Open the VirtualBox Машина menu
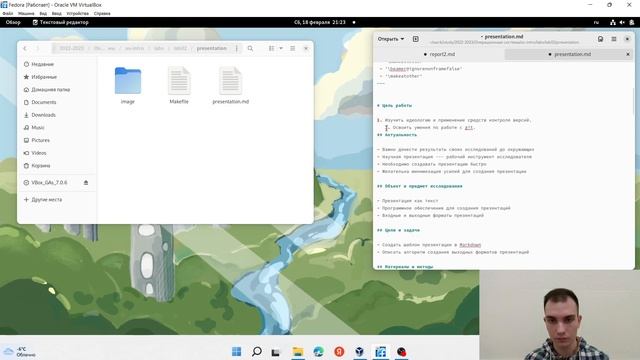 (26, 13)
